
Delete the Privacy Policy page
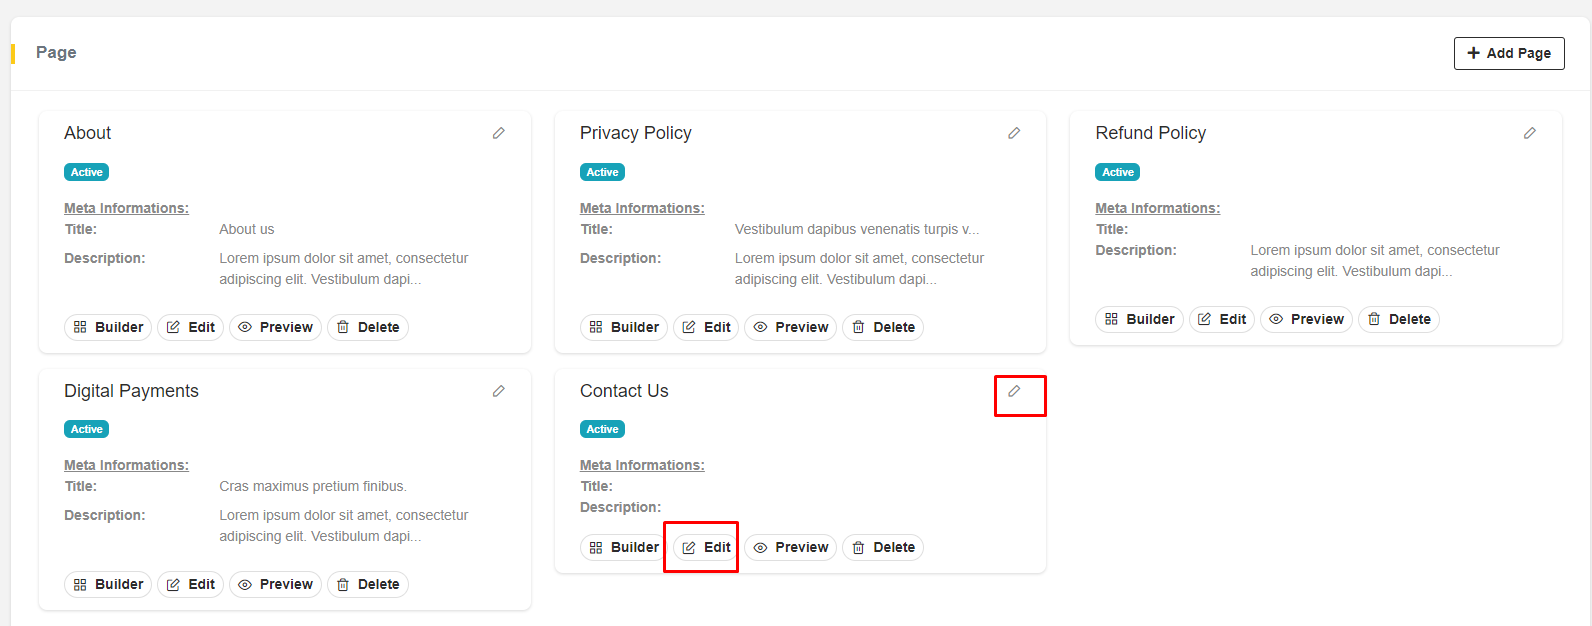[x=883, y=327]
